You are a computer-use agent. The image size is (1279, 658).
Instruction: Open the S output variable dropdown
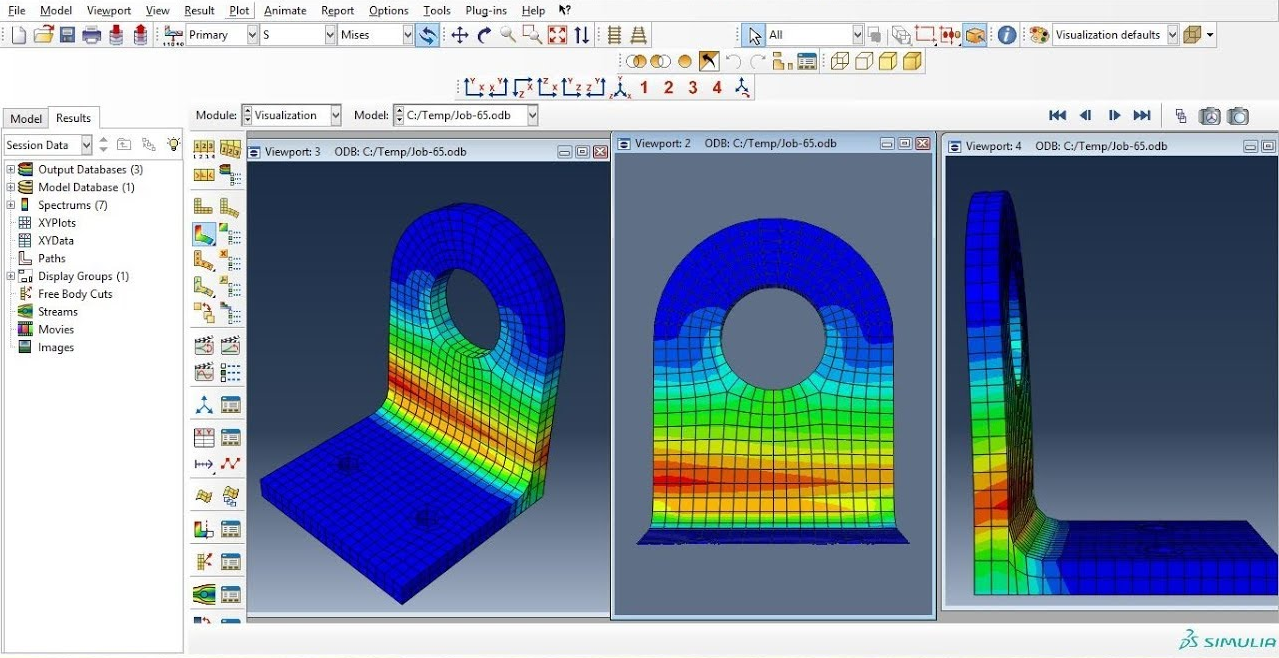click(x=330, y=35)
